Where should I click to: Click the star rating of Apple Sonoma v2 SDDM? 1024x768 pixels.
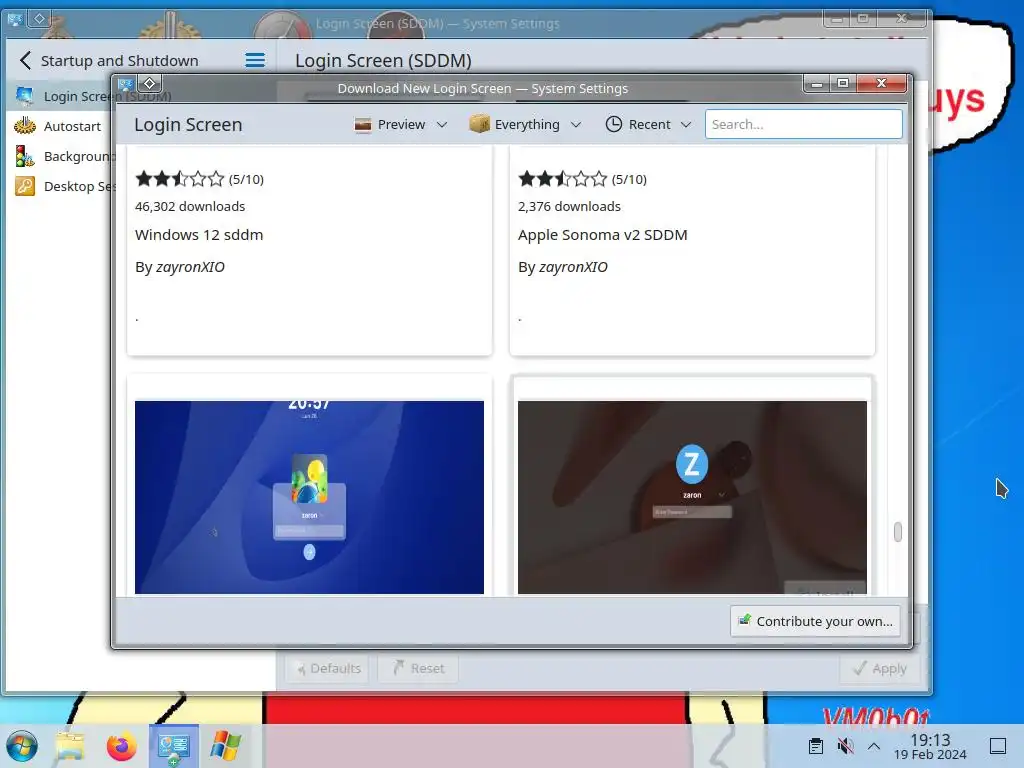pos(562,179)
